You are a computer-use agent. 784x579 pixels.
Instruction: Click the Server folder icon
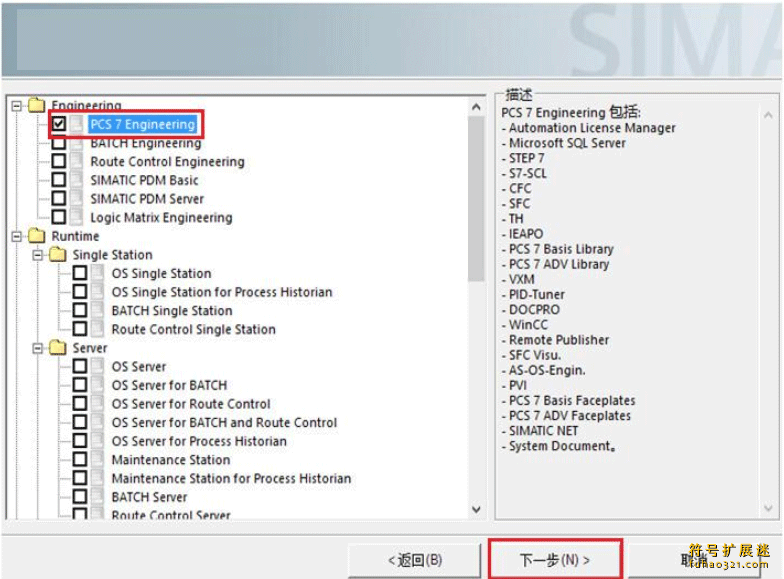point(58,348)
